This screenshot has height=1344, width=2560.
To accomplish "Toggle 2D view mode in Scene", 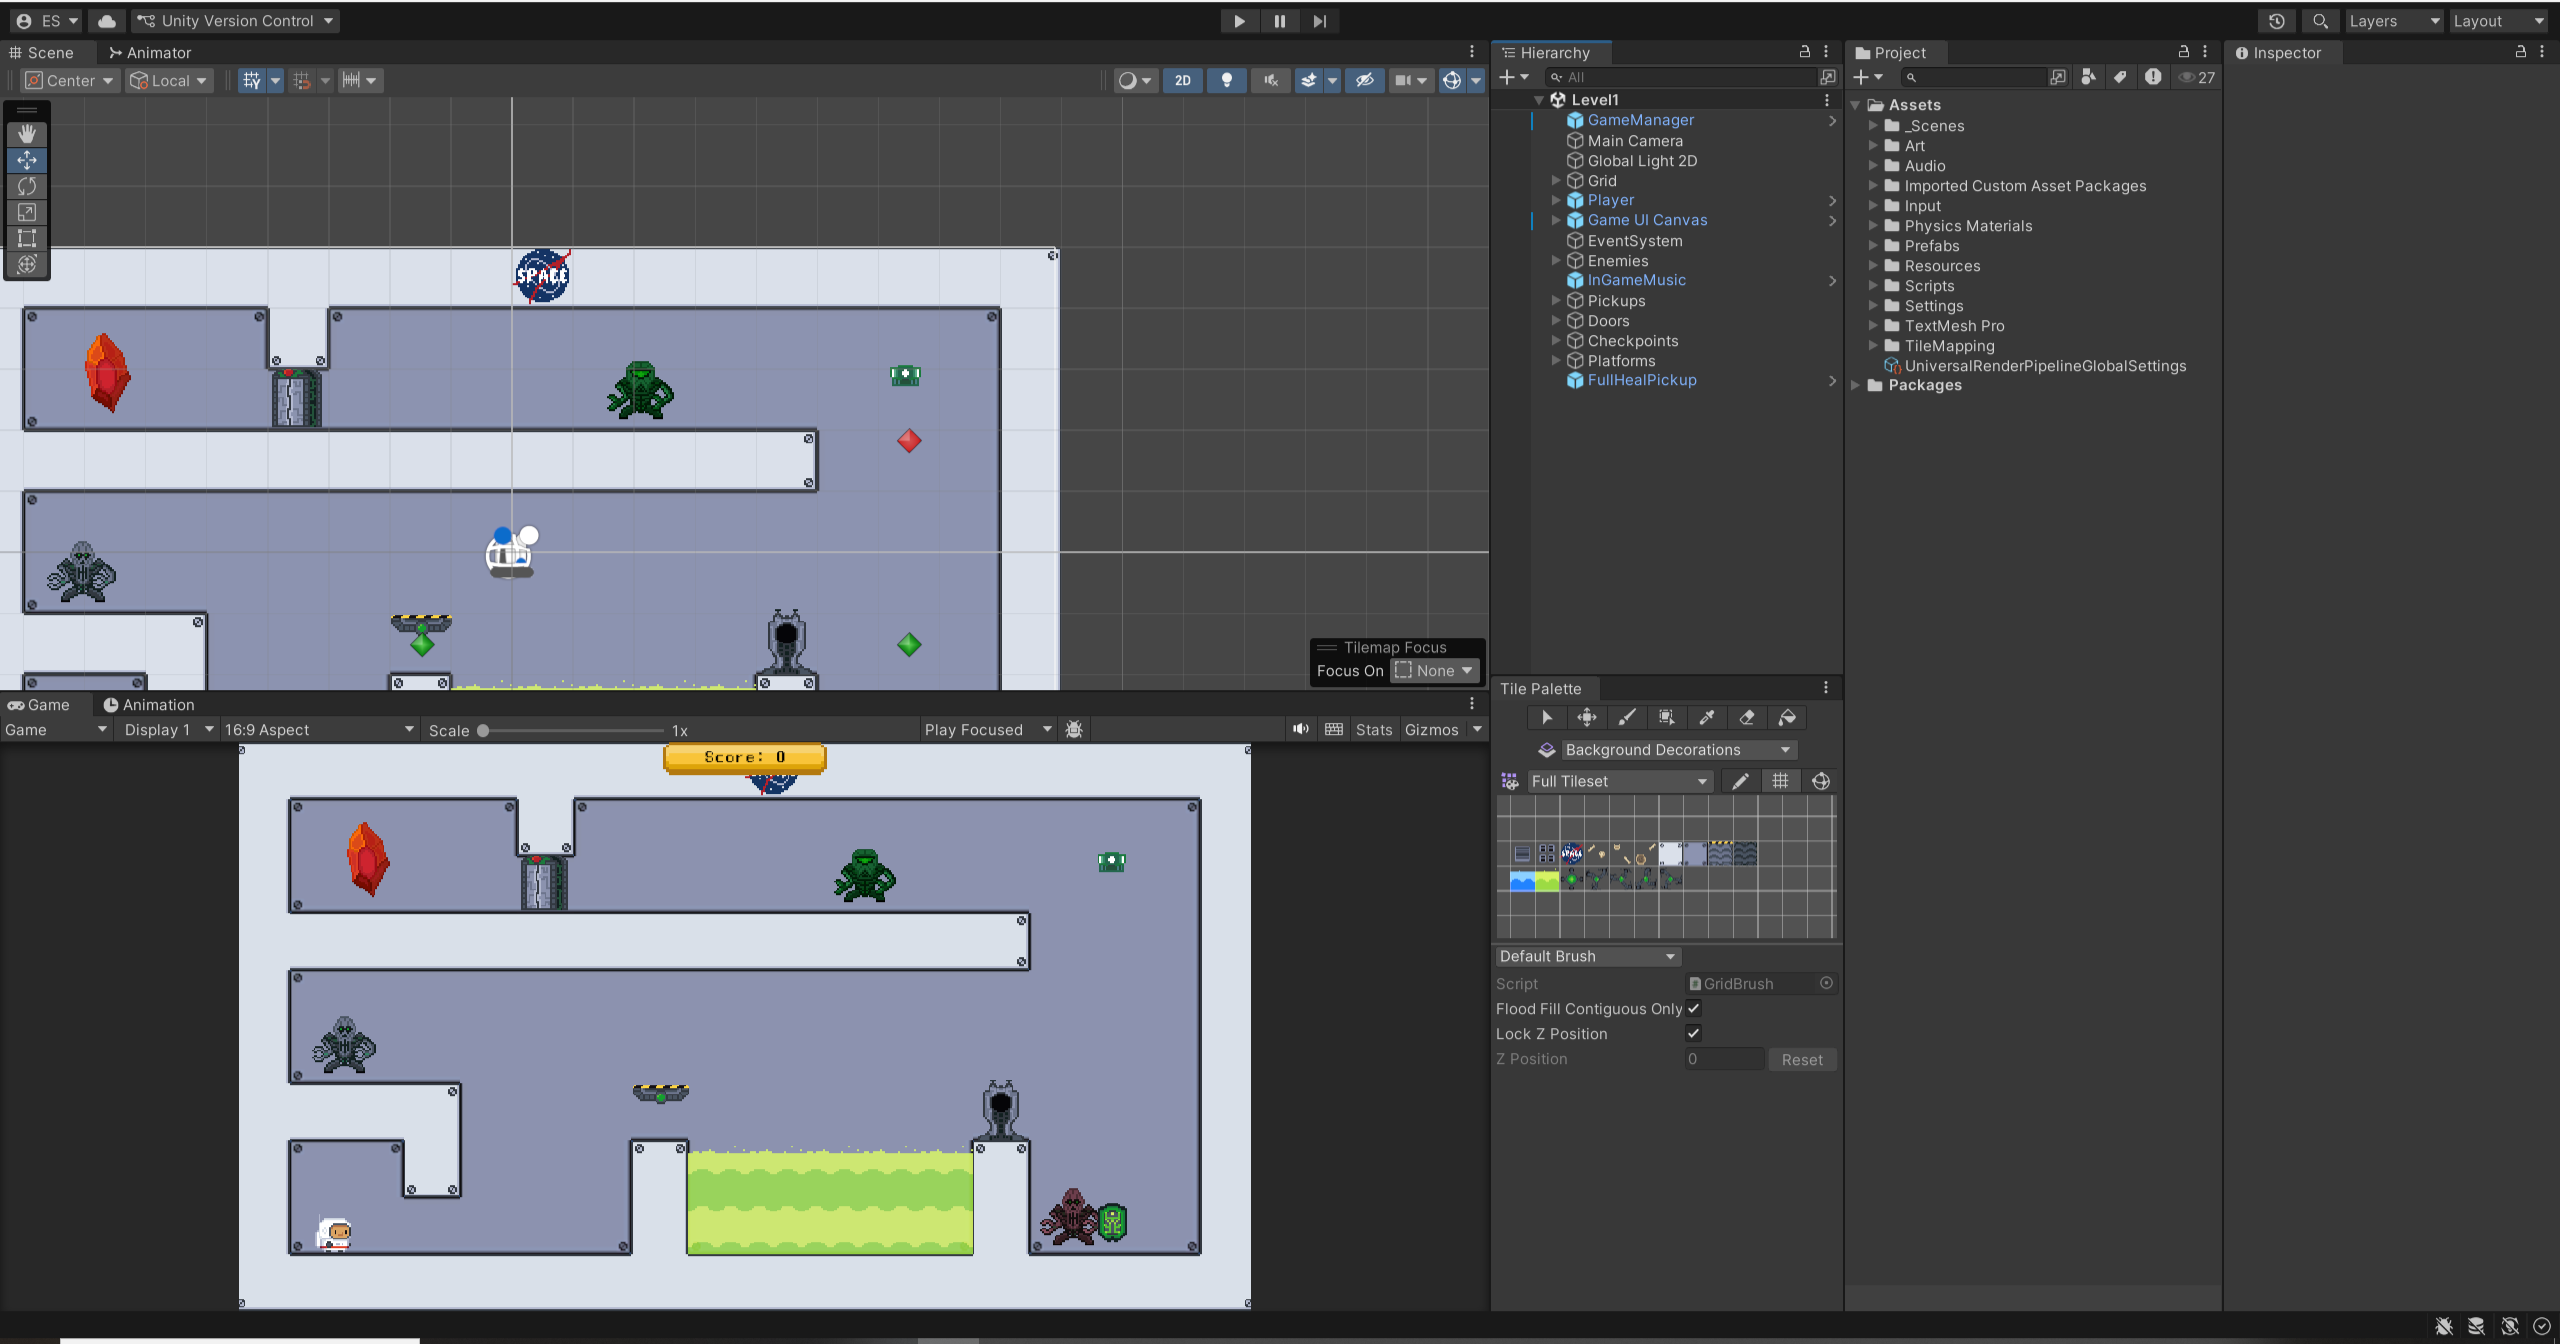I will [1182, 80].
